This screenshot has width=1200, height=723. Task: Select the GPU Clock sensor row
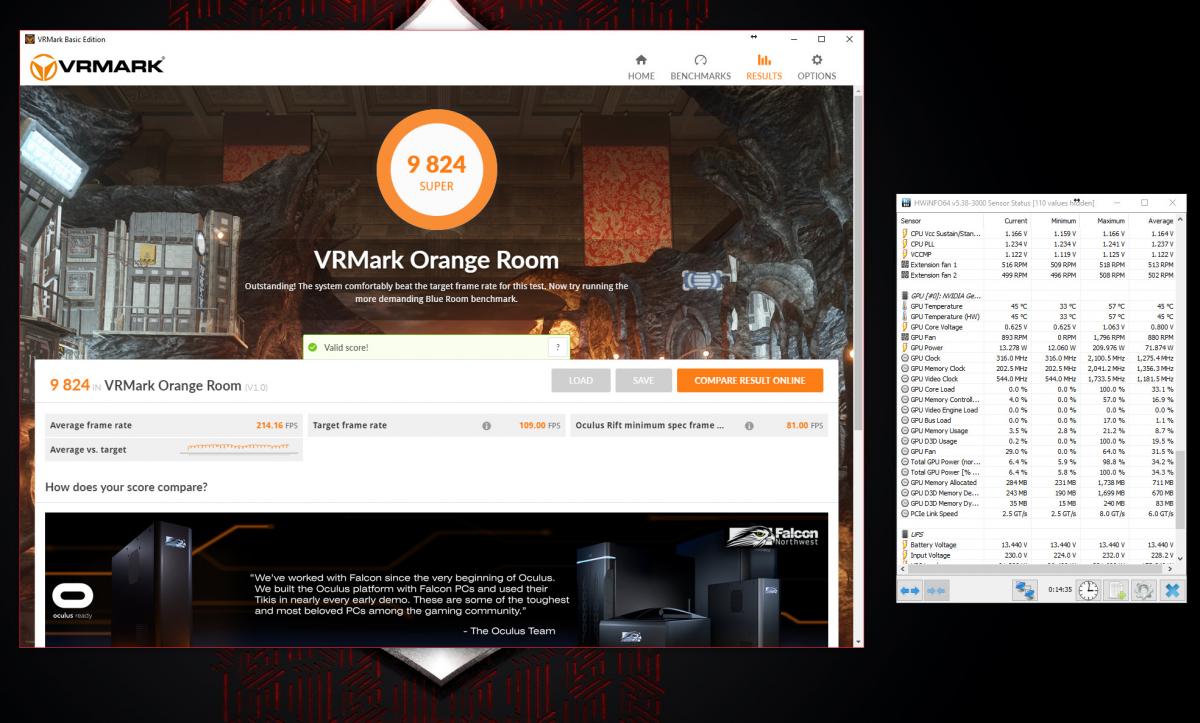tap(1037, 358)
